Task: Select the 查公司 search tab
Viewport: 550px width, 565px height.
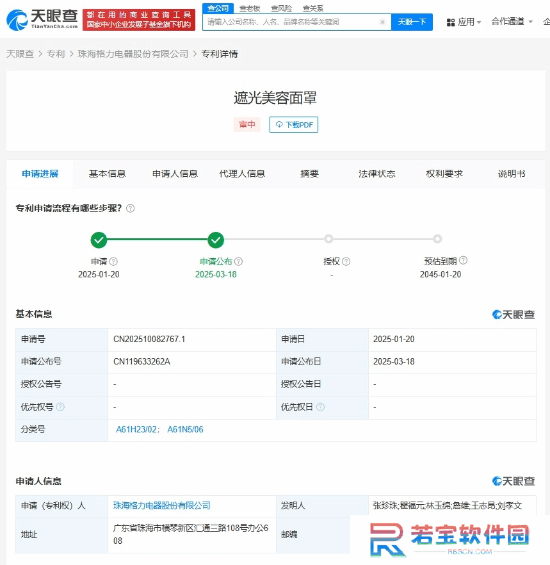Action: click(218, 8)
